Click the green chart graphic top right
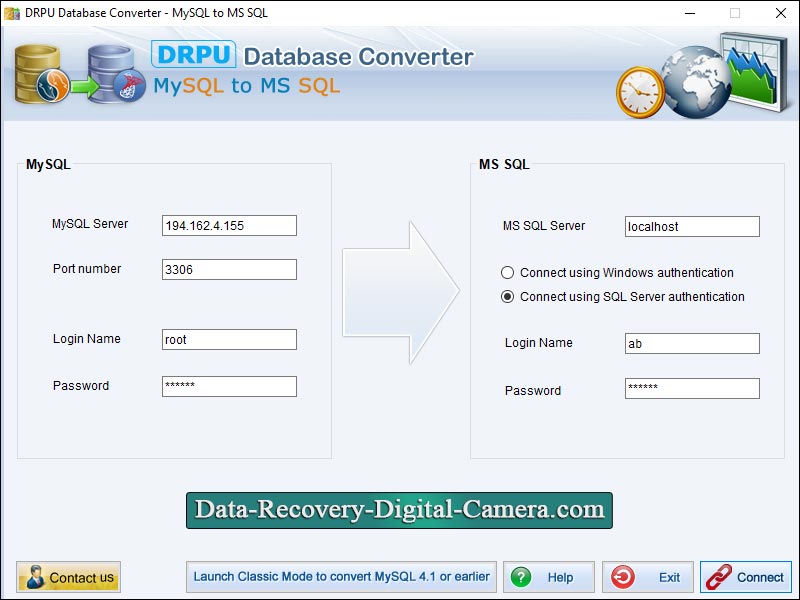800x600 pixels. coord(752,70)
